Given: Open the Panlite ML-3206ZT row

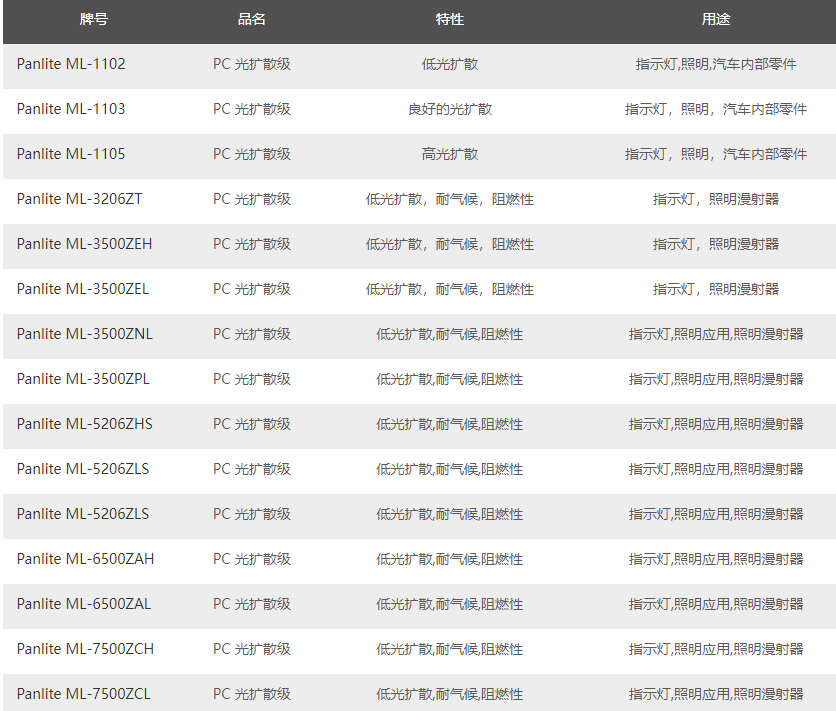Looking at the screenshot, I should point(79,199).
